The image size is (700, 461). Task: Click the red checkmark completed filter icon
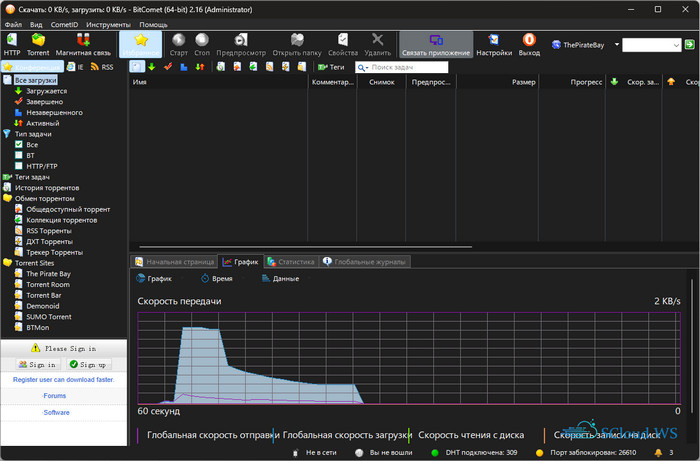point(168,67)
